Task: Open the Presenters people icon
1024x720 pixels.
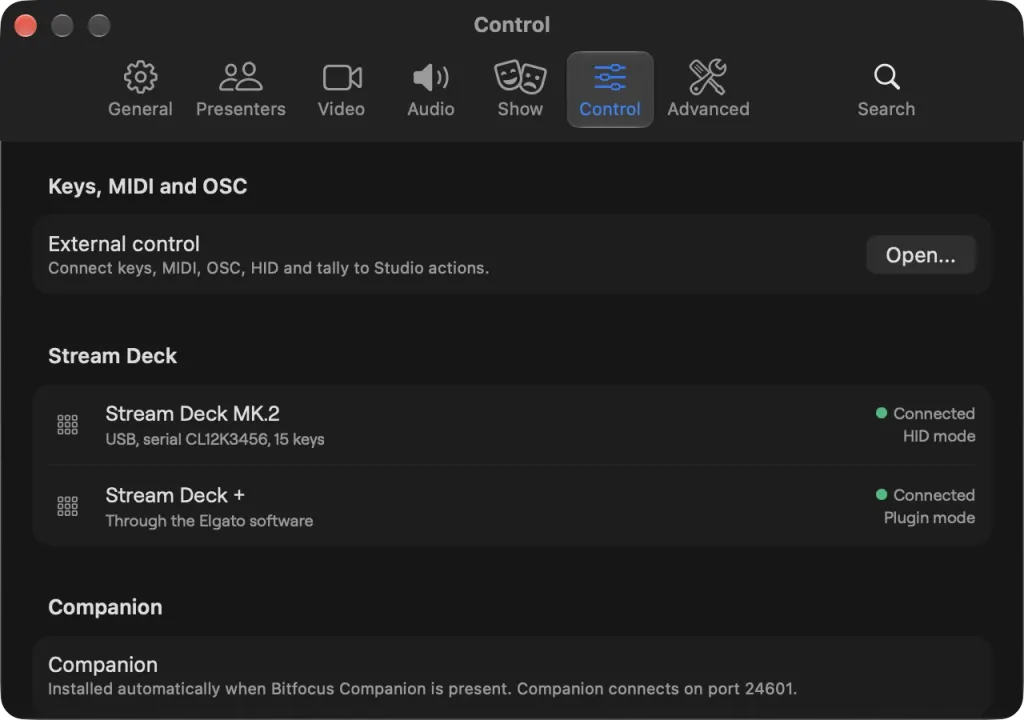Action: coord(240,77)
